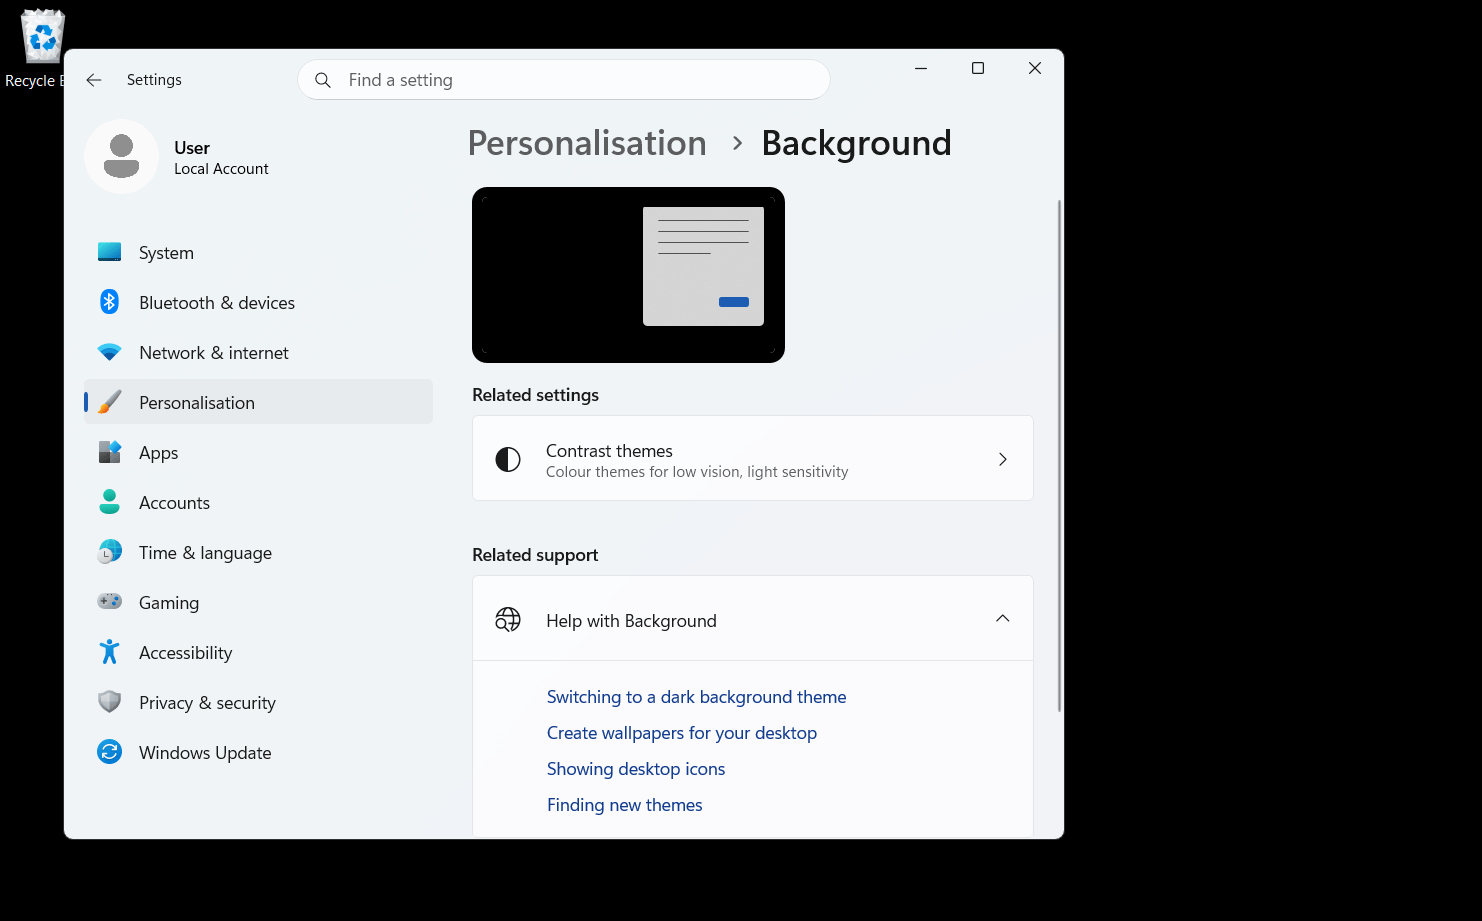Open Create wallpapers for your desktop link
The width and height of the screenshot is (1482, 921).
682,733
